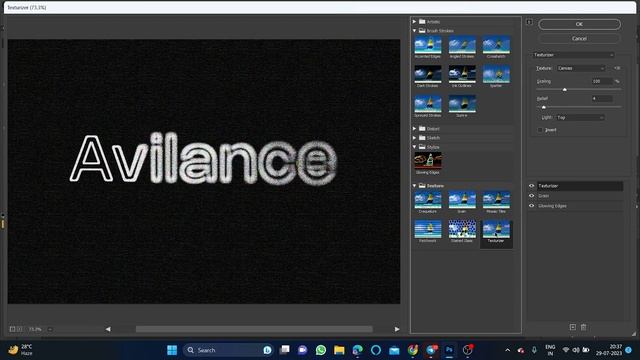Click the Scaling value field

(x=602, y=81)
